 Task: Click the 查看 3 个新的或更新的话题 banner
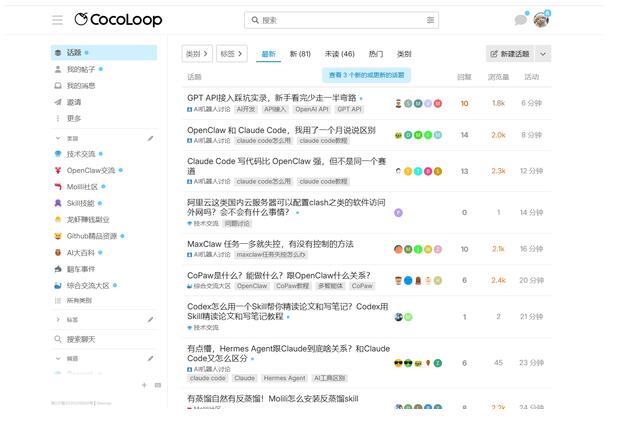point(367,75)
